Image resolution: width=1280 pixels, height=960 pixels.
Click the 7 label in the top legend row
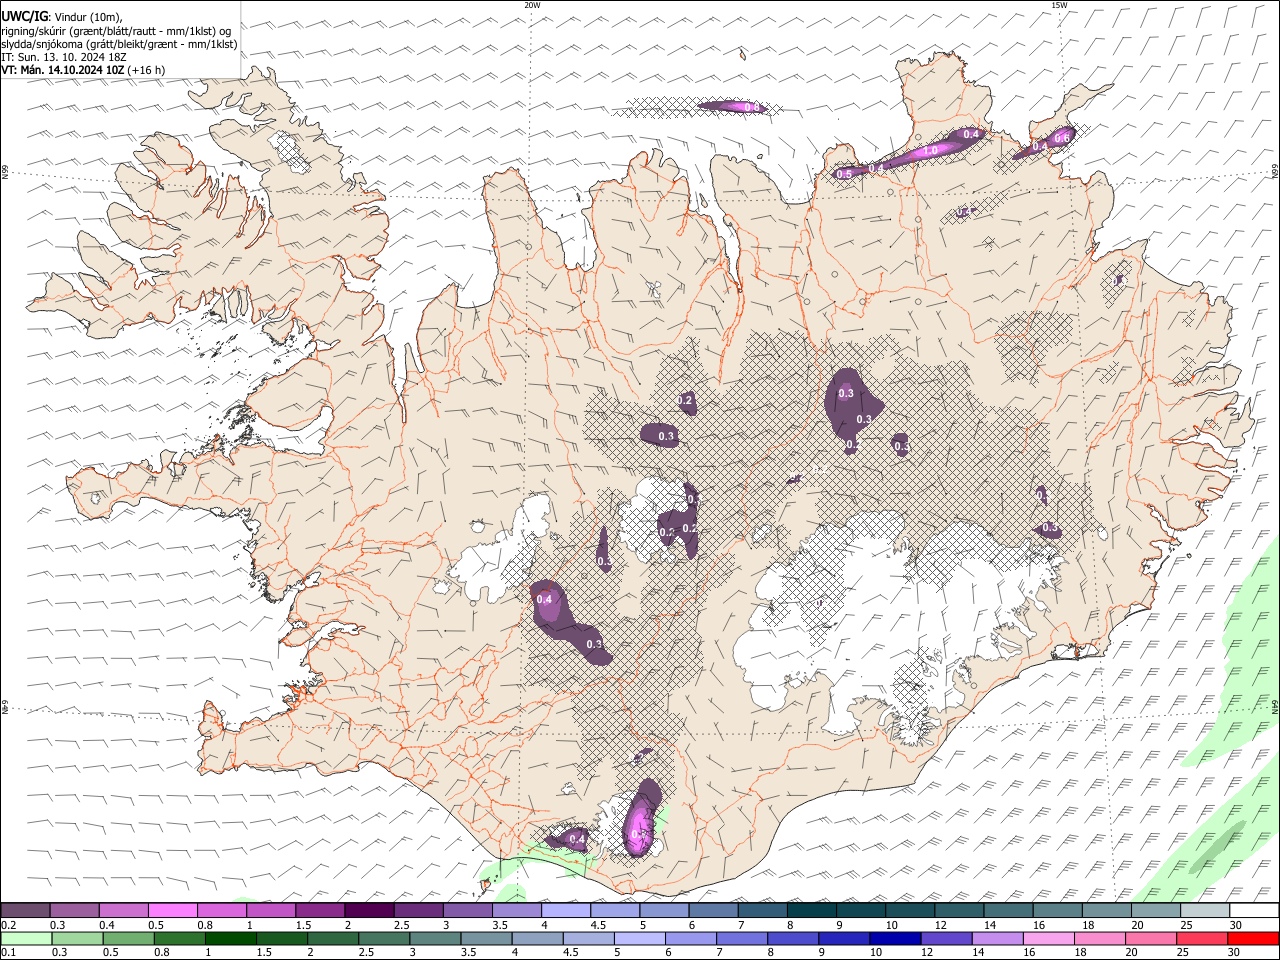[x=739, y=925]
